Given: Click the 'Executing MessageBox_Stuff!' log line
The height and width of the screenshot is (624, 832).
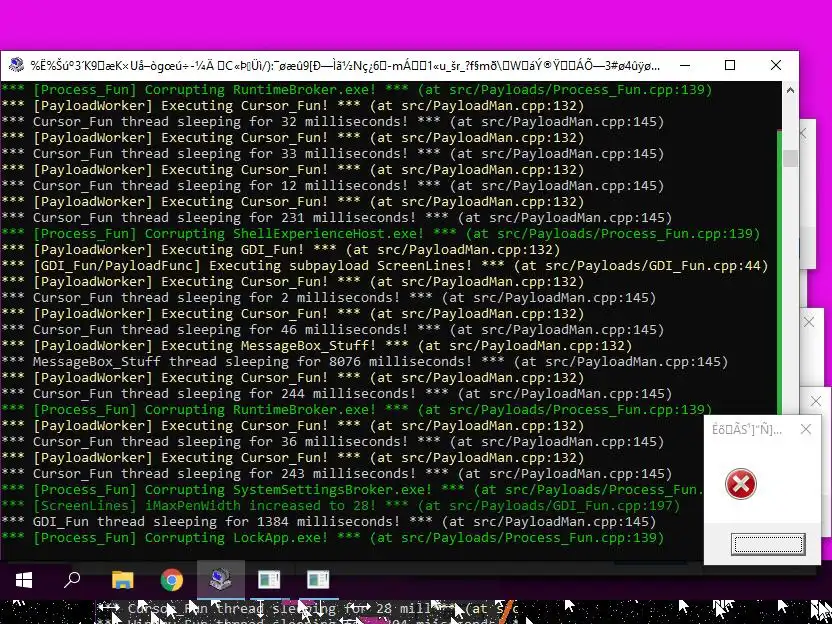Looking at the screenshot, I should 317,345.
